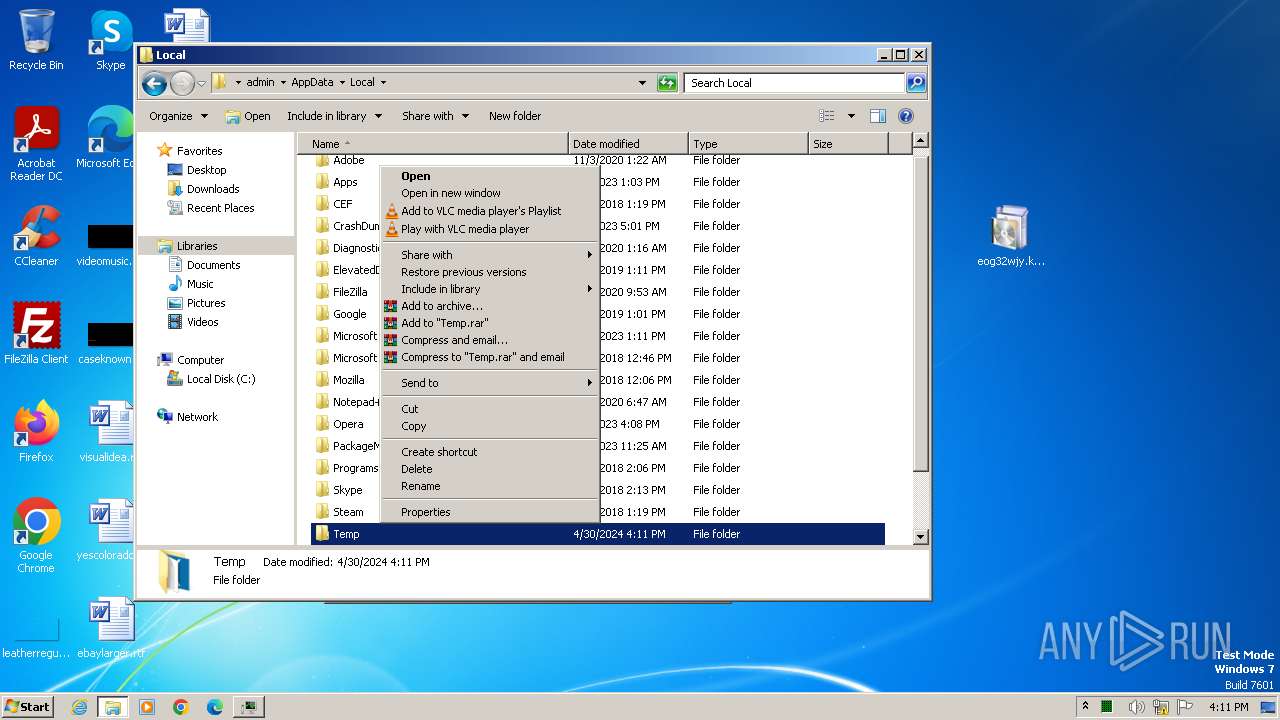1280x720 pixels.
Task: Open Chrome from the taskbar
Action: pyautogui.click(x=181, y=707)
